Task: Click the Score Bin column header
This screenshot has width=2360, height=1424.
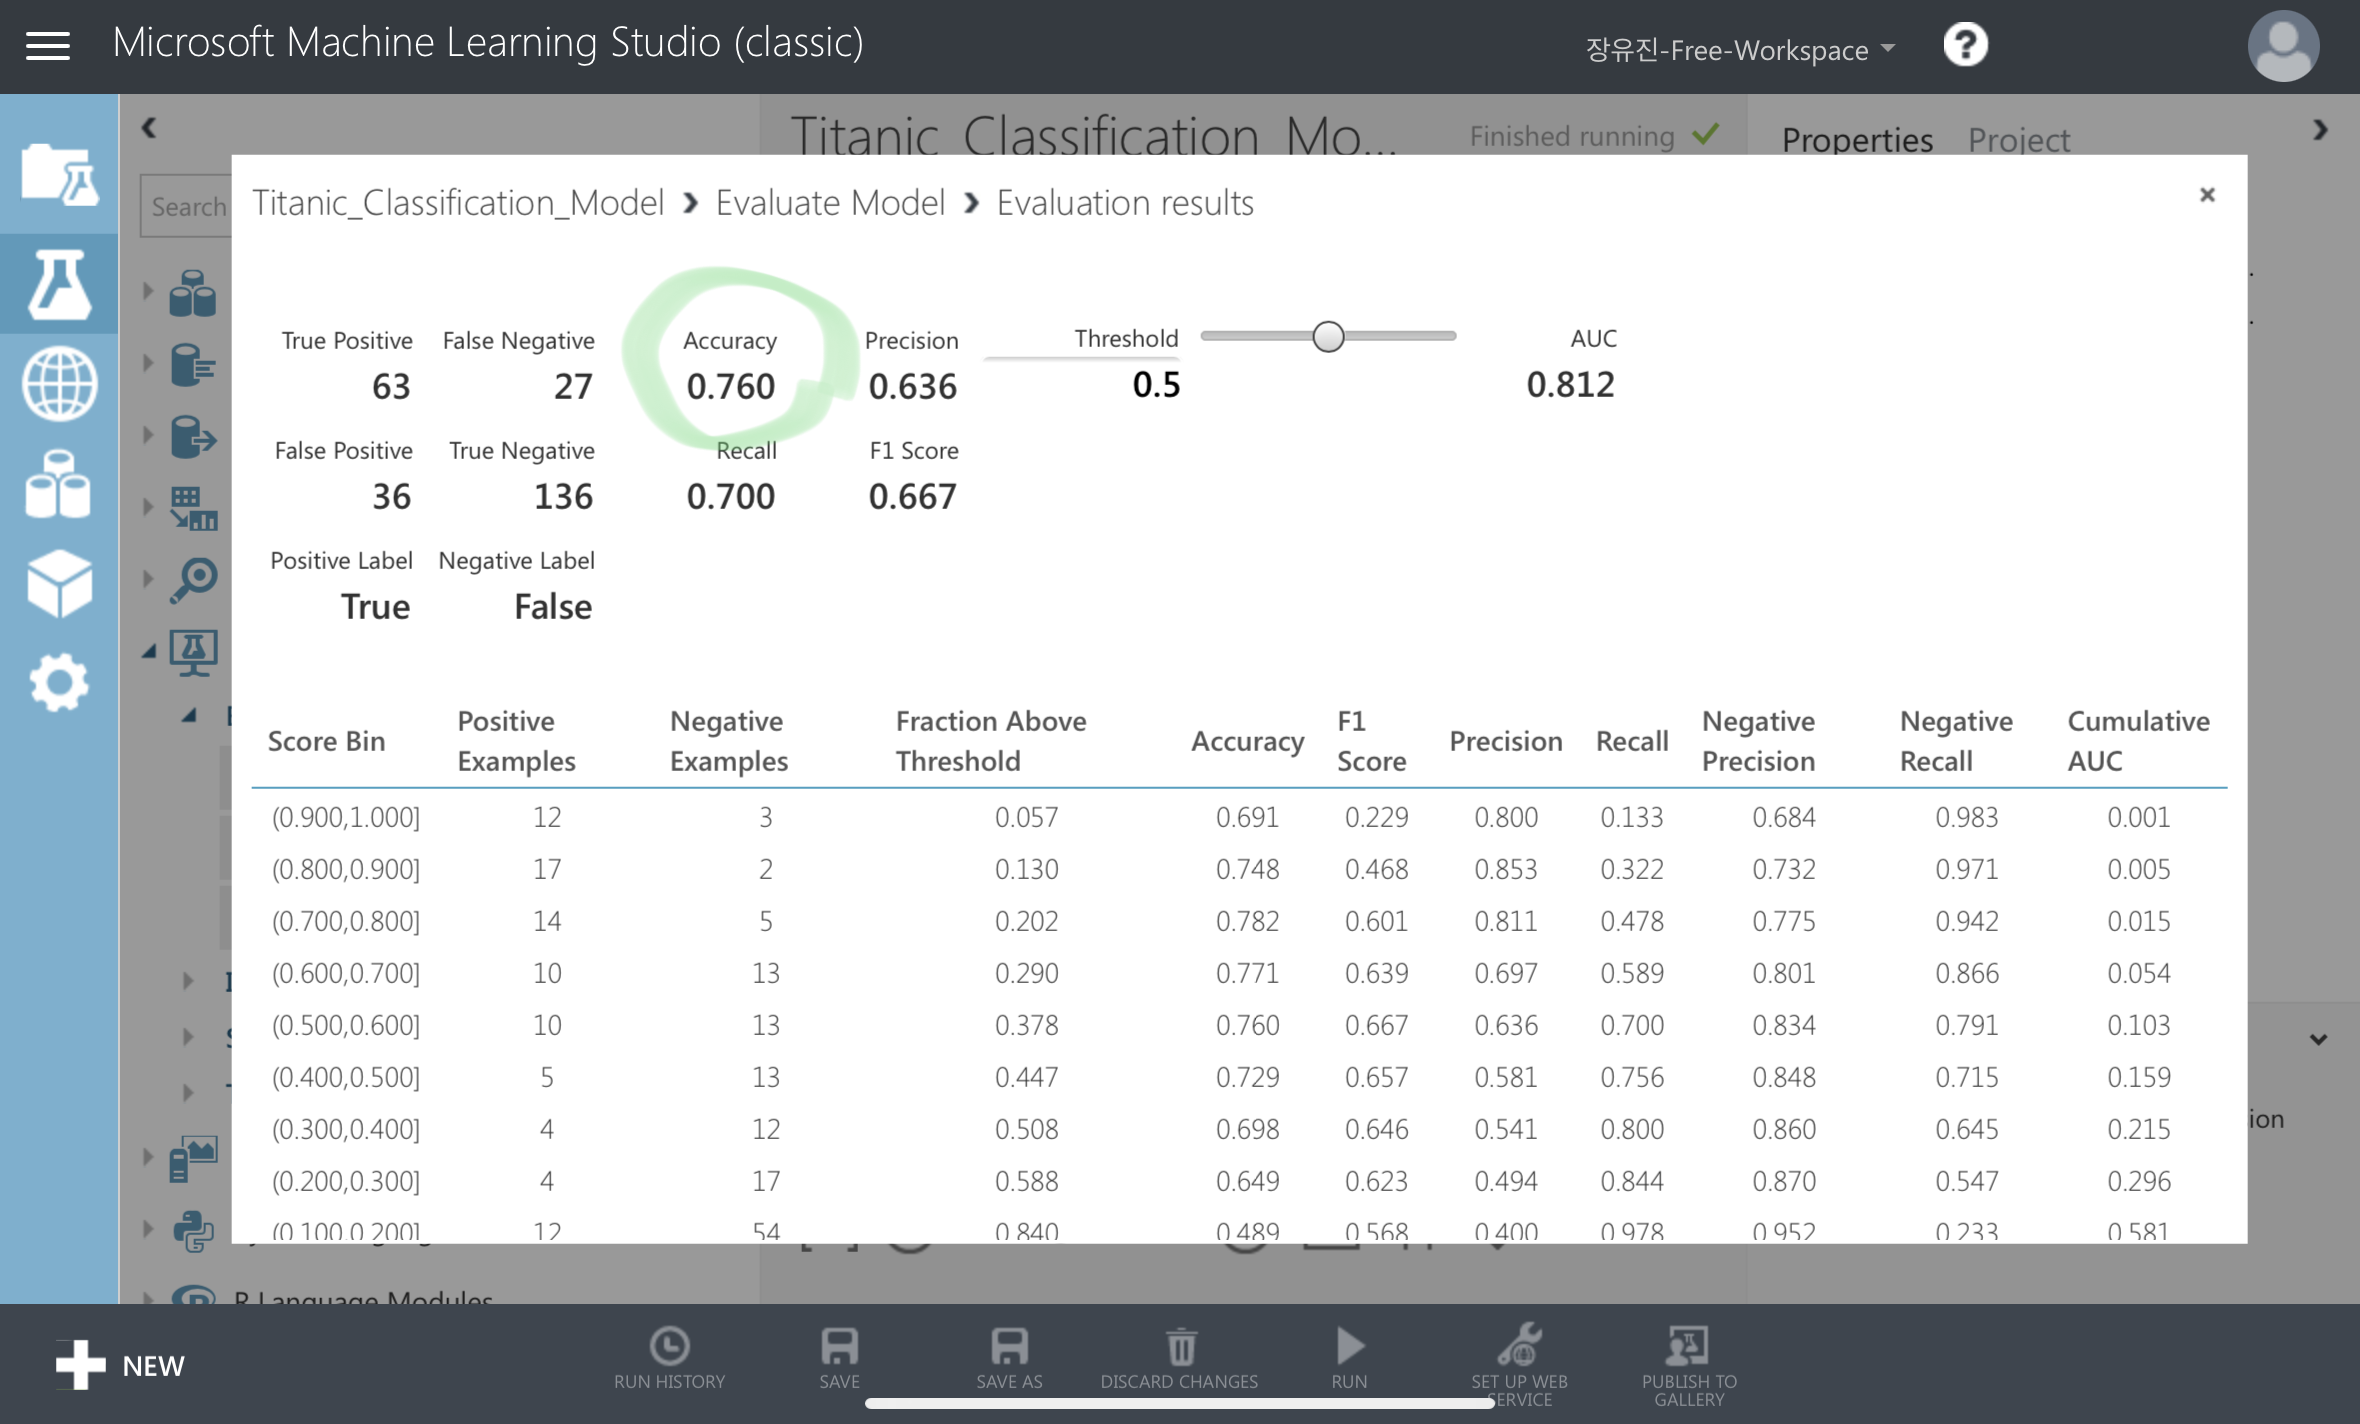Action: (x=326, y=741)
